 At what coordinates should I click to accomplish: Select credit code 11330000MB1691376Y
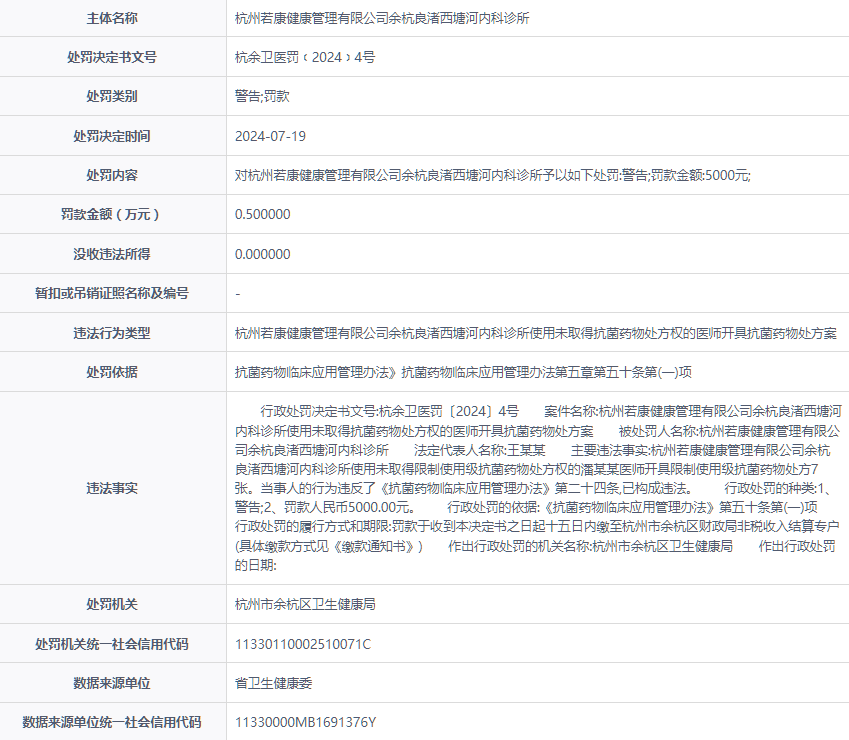coord(305,722)
